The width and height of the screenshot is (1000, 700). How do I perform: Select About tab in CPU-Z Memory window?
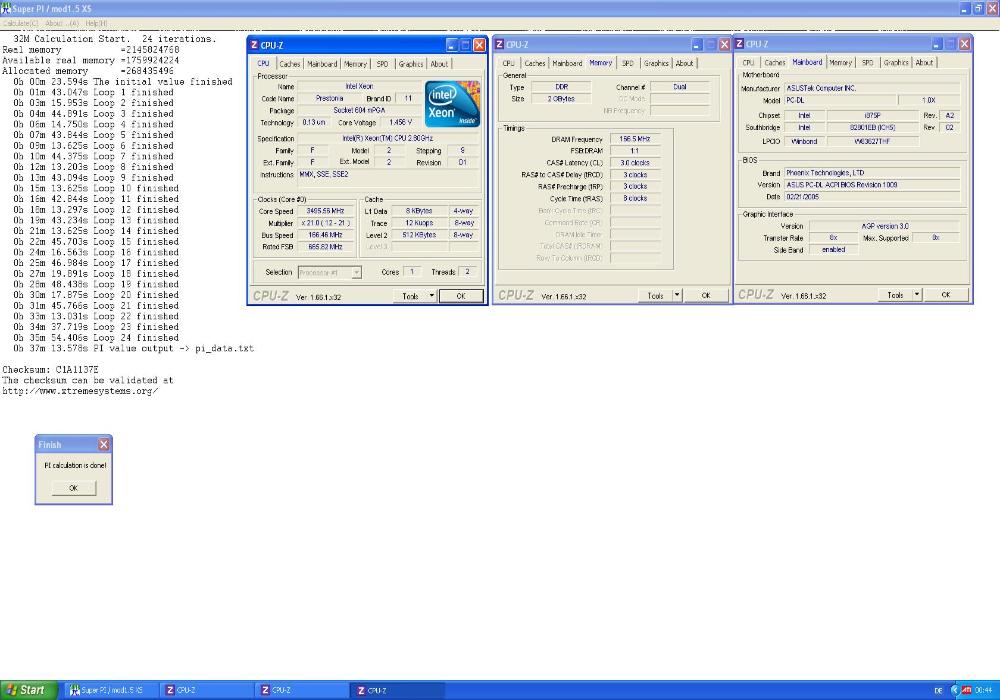click(x=684, y=63)
